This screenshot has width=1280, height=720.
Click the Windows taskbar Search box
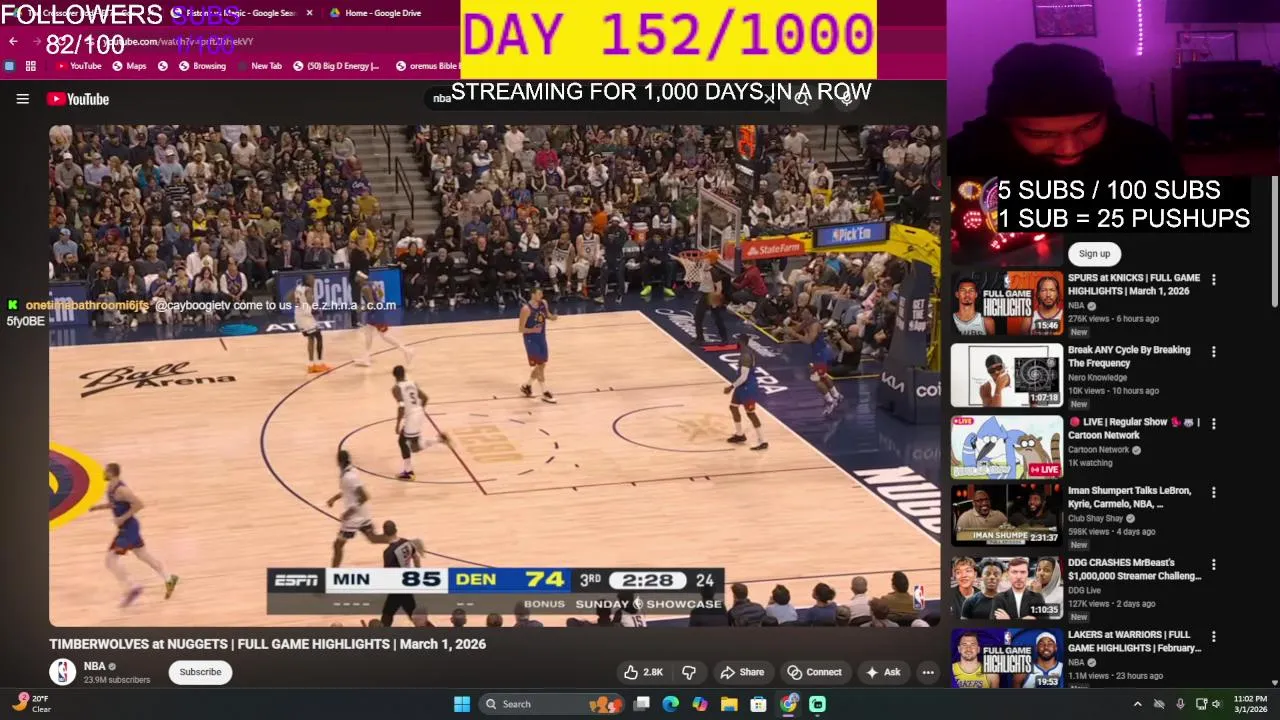click(552, 704)
